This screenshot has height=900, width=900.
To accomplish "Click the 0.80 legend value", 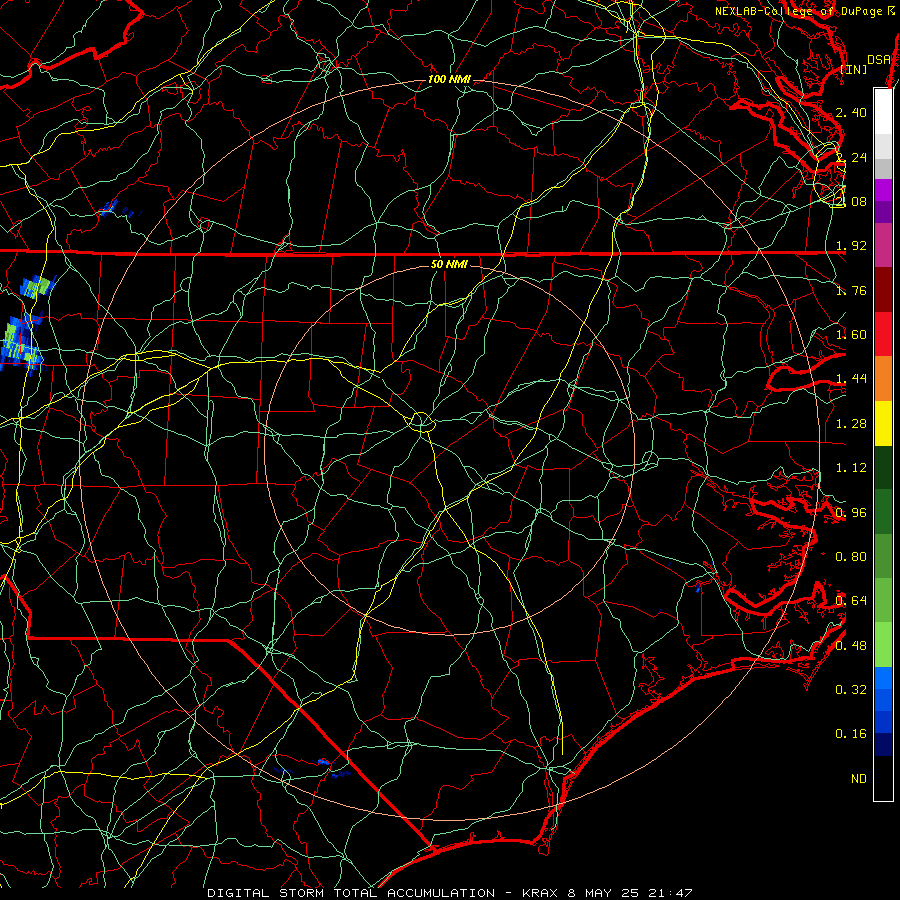I will [x=851, y=557].
